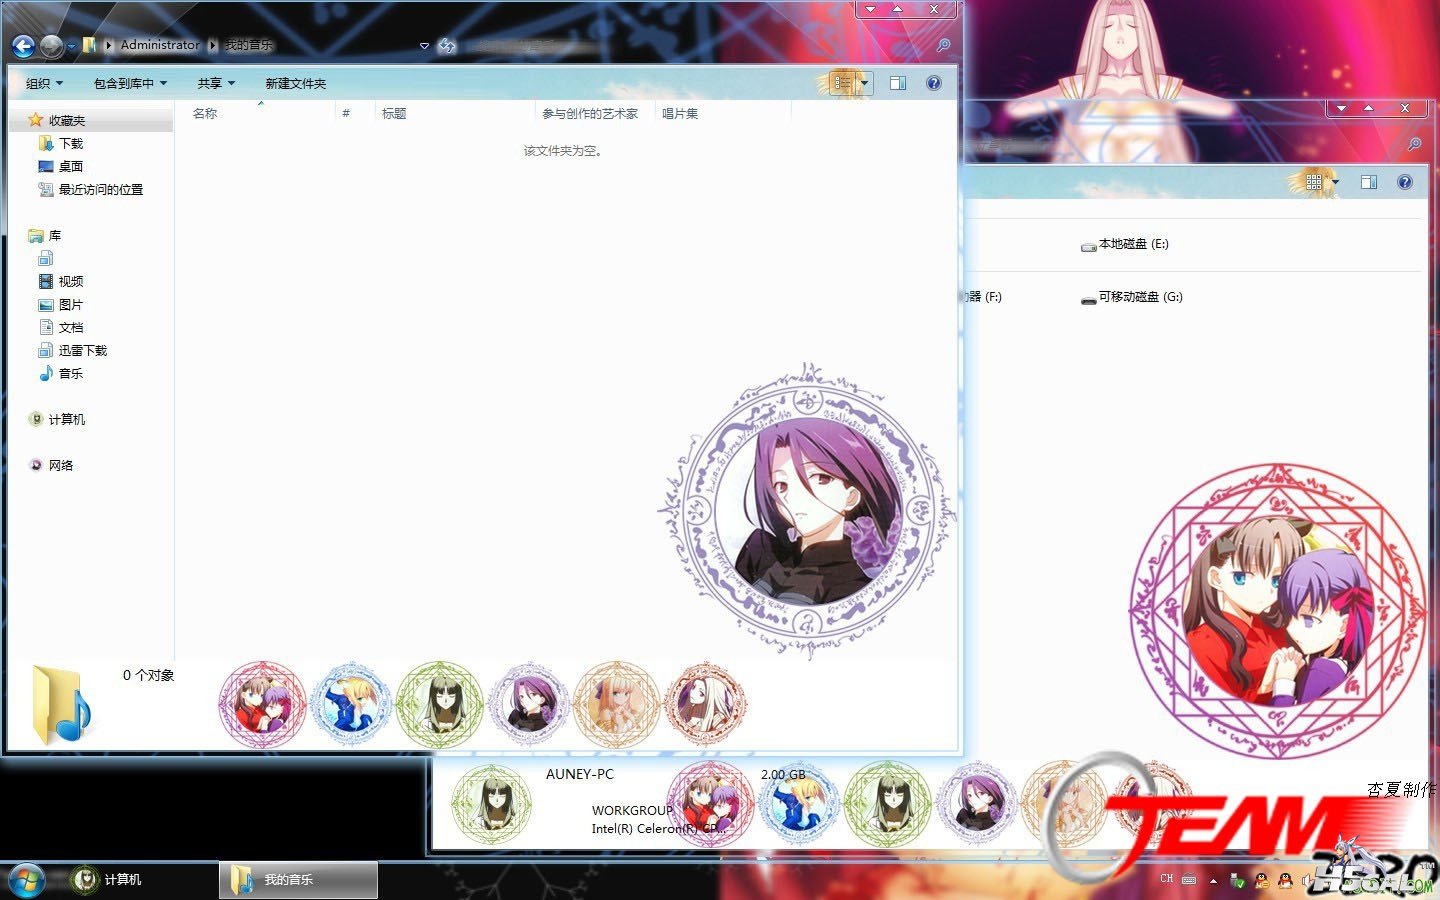The width and height of the screenshot is (1440, 900).
Task: Click 我的音乐 in the address path
Action: coord(248,45)
